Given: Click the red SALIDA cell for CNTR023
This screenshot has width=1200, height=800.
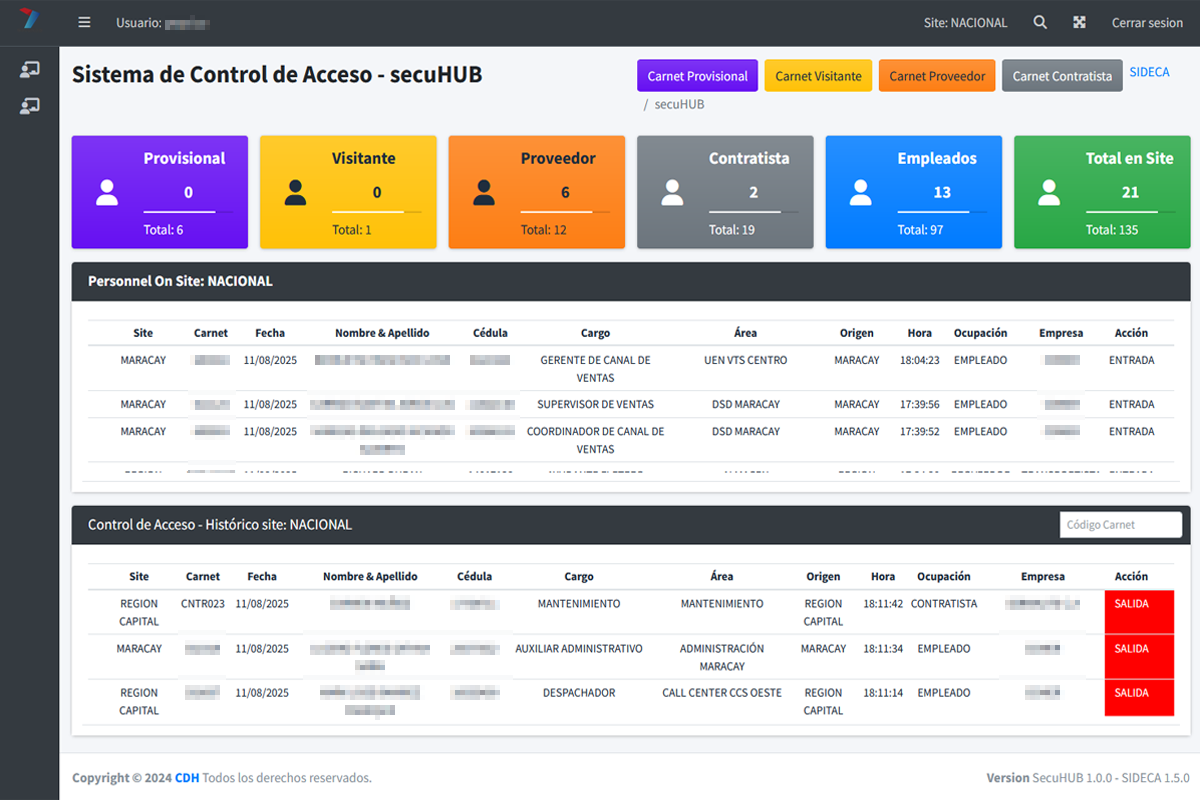Looking at the screenshot, I should click(x=1138, y=611).
